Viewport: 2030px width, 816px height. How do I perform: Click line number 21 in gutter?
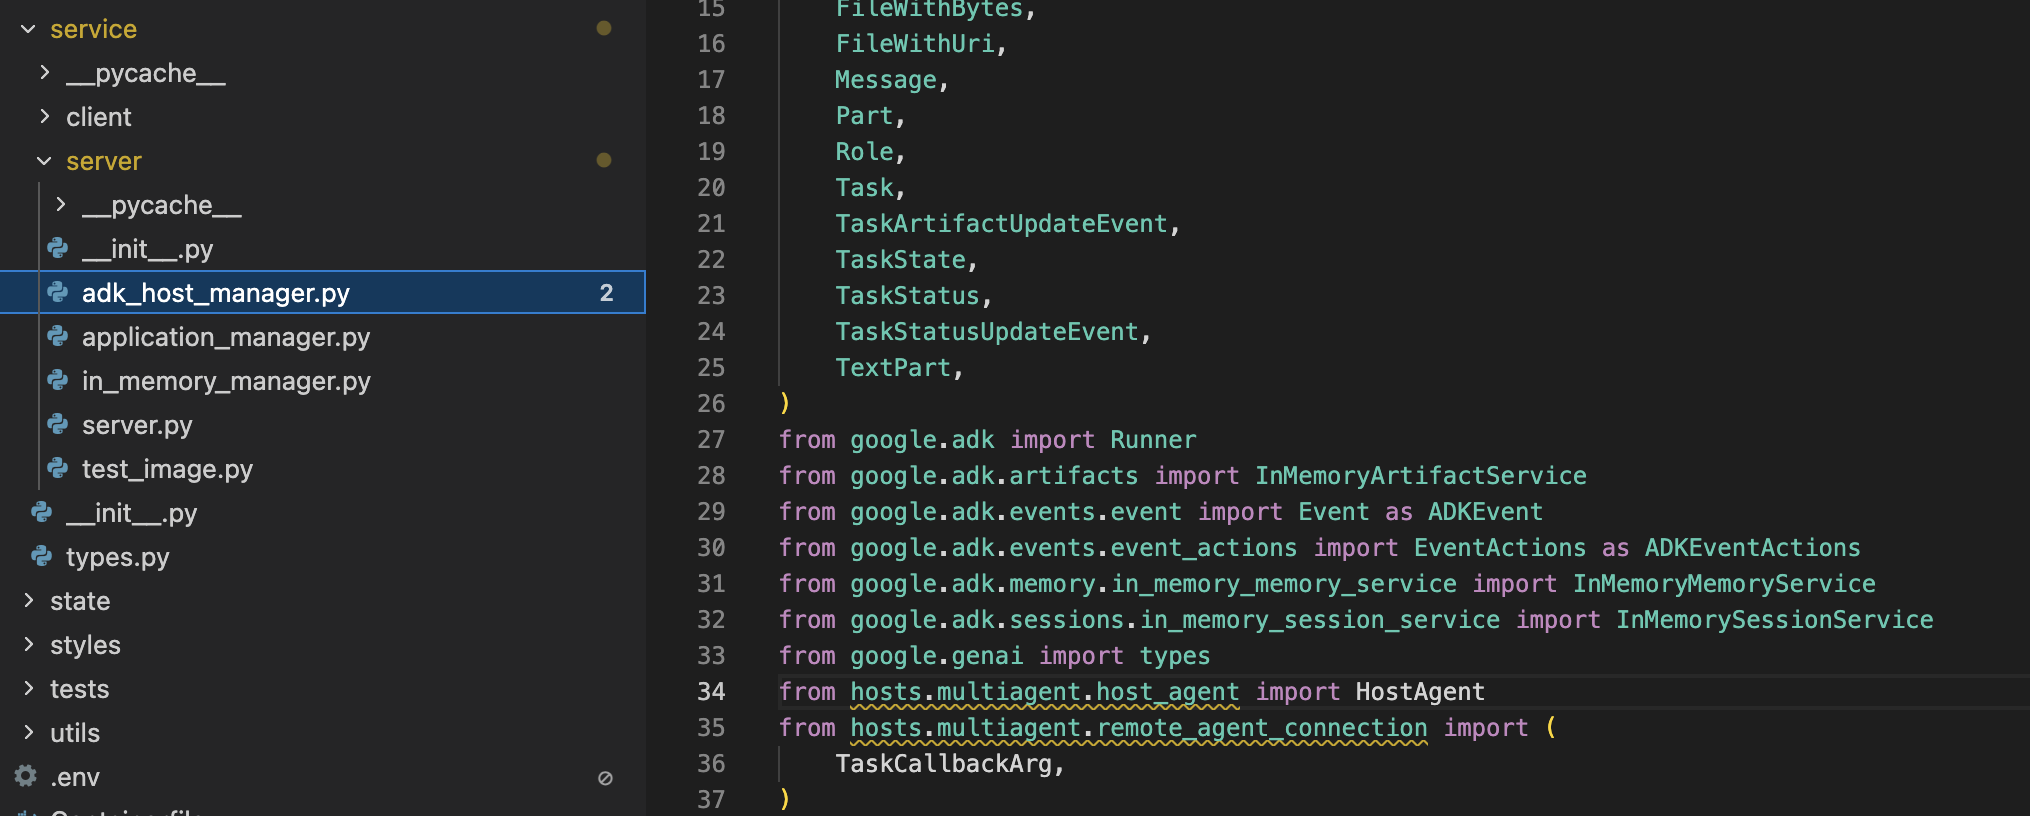click(x=711, y=223)
